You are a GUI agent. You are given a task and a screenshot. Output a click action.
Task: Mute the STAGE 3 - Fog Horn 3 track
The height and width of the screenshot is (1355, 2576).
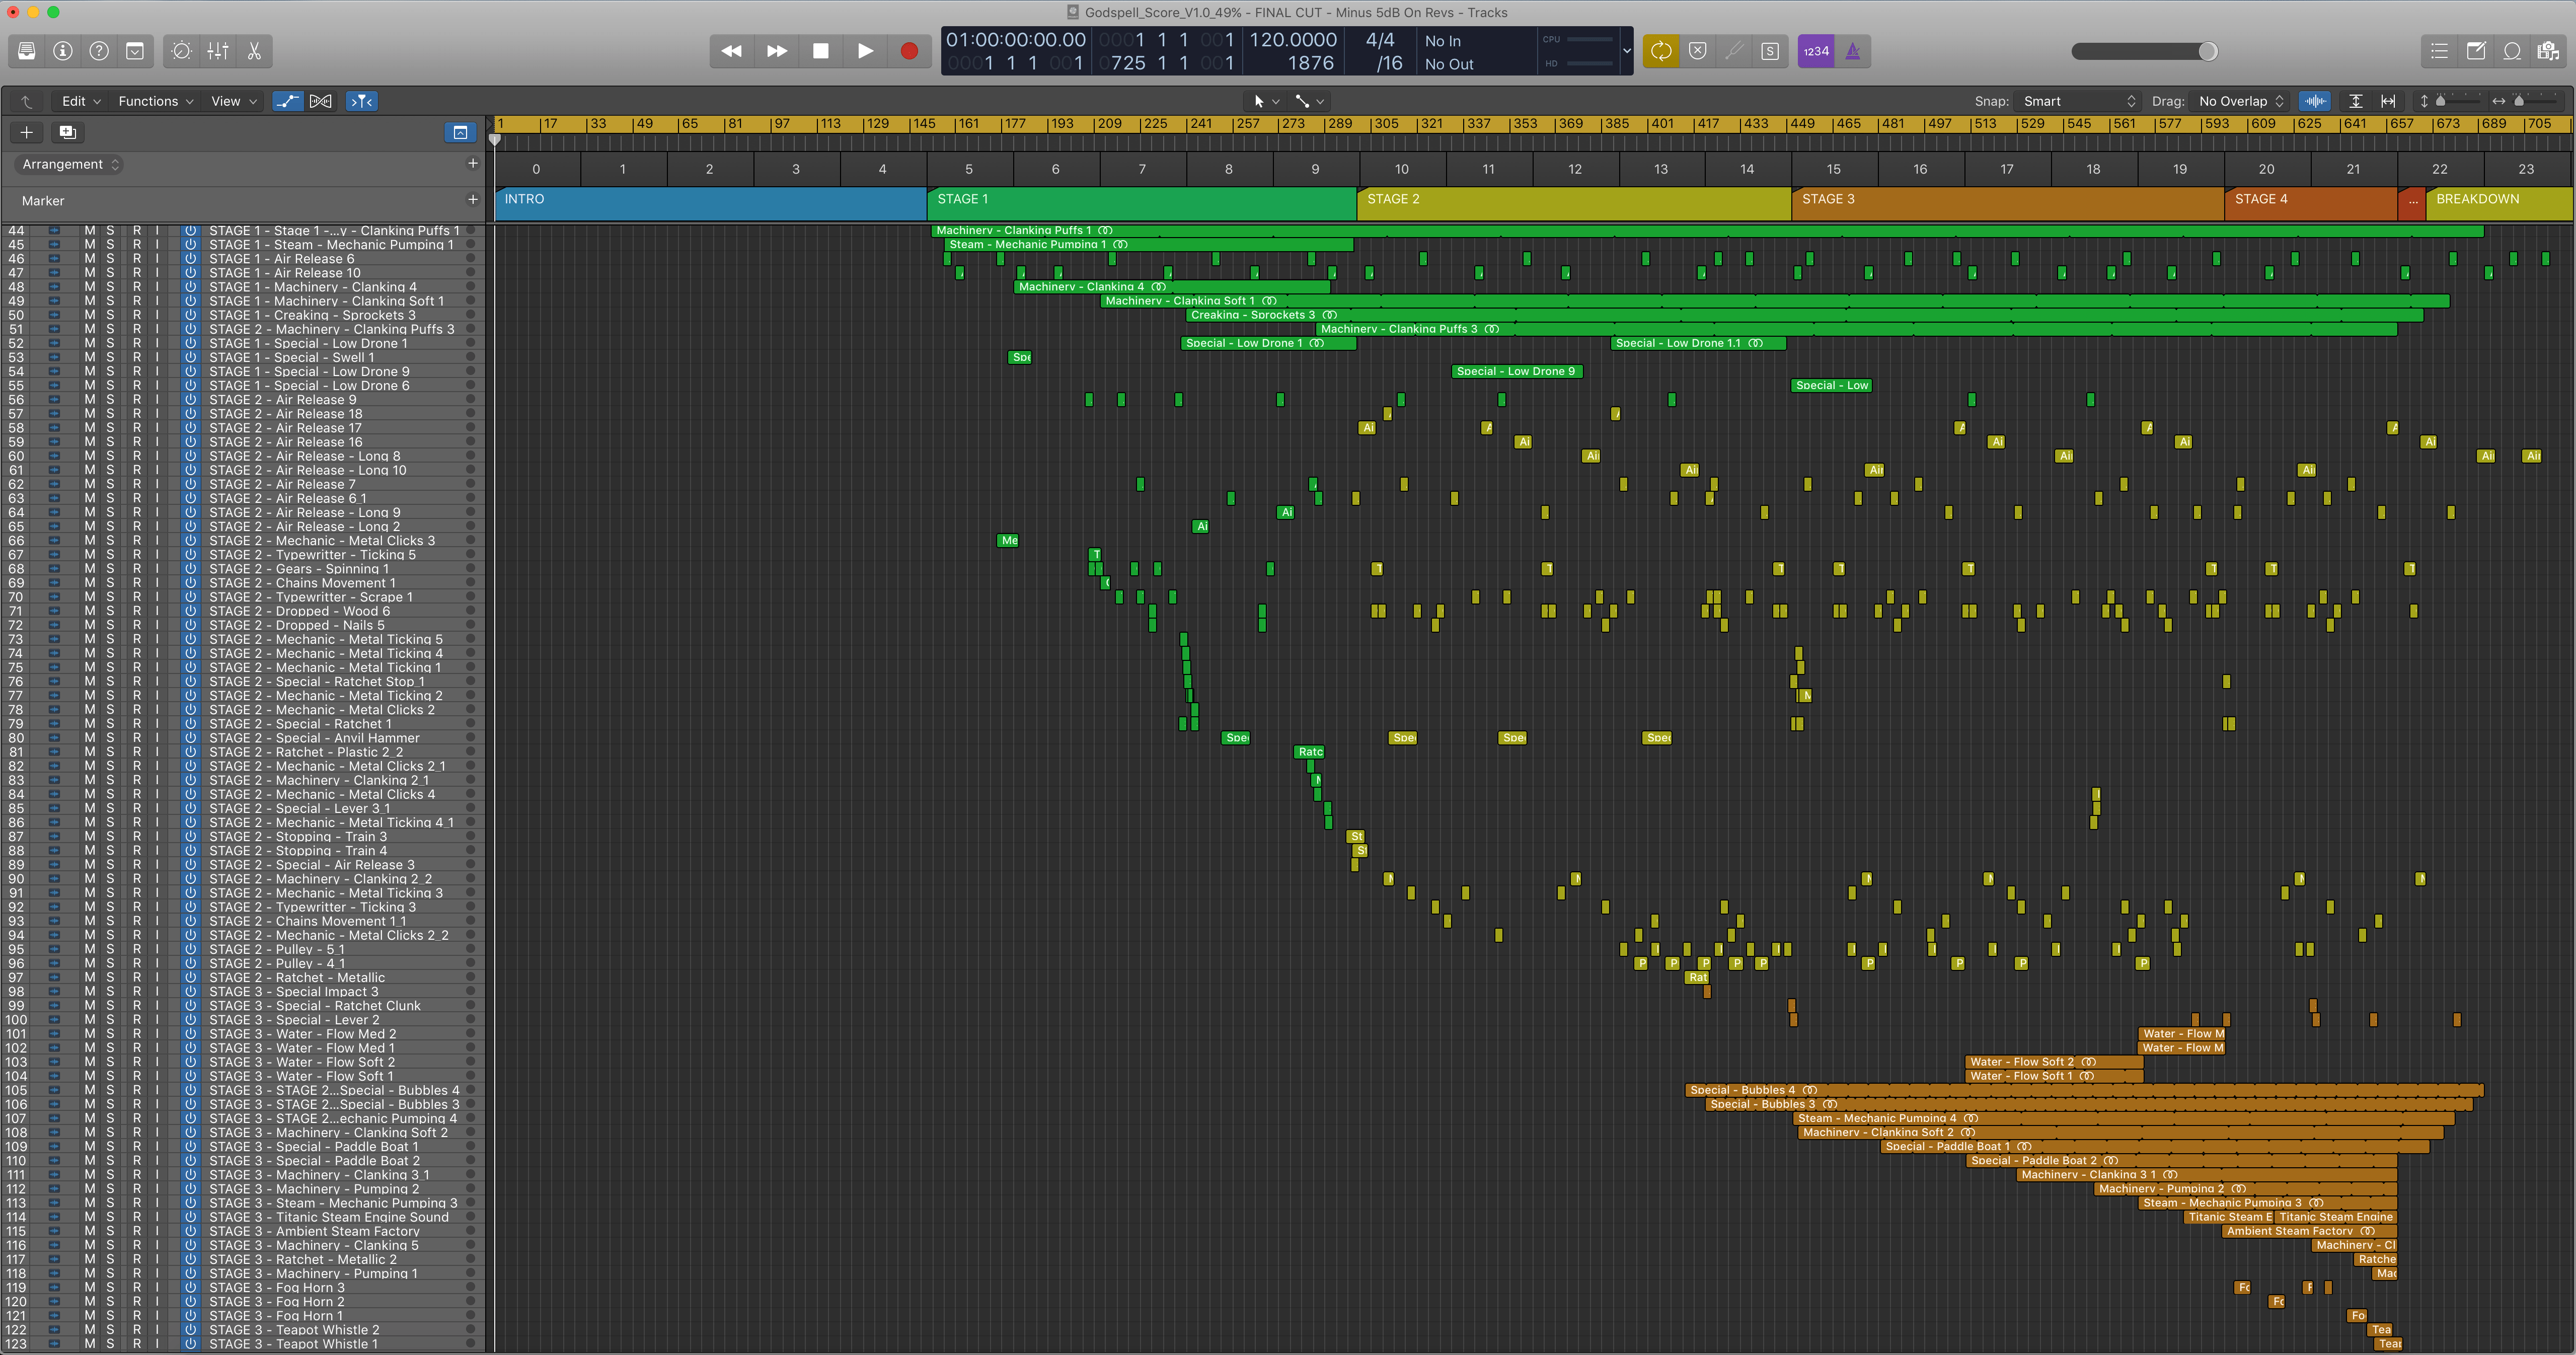click(89, 1288)
